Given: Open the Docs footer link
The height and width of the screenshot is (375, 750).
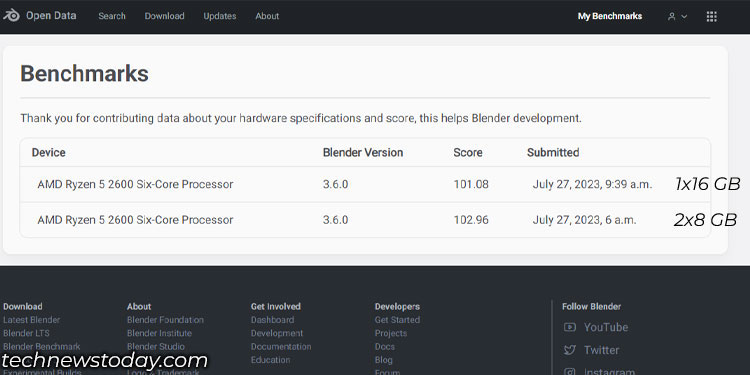Looking at the screenshot, I should point(385,346).
